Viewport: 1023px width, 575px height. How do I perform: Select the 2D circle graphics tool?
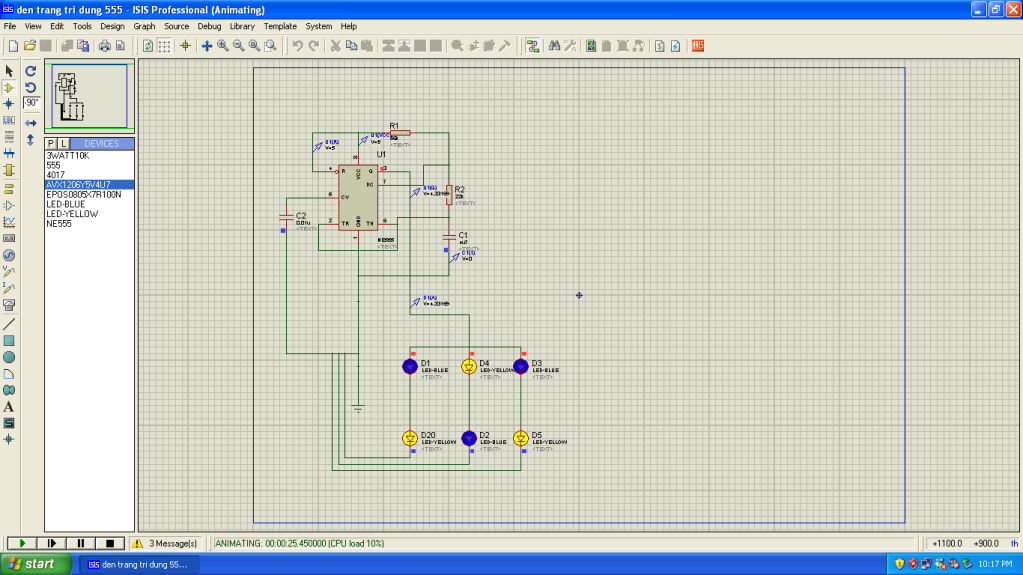(9, 357)
